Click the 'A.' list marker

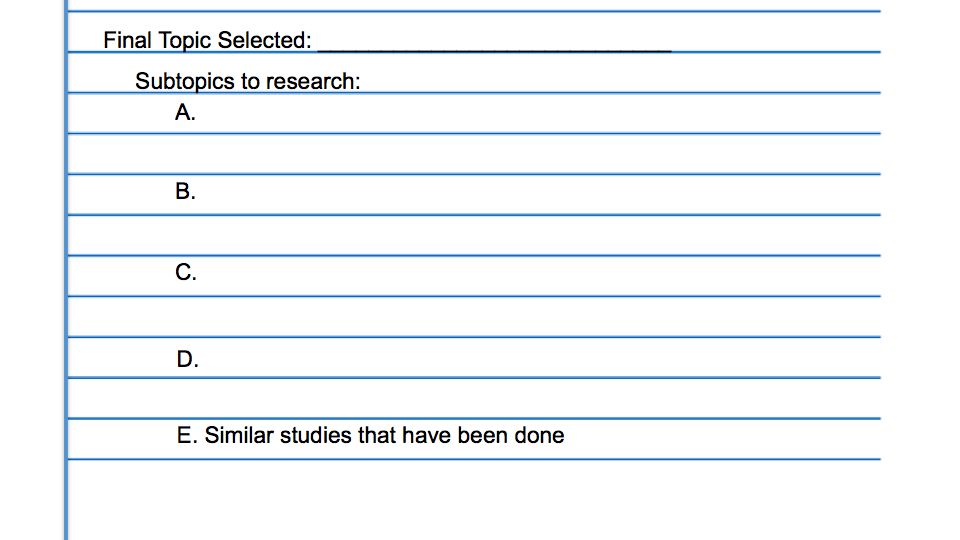click(185, 113)
